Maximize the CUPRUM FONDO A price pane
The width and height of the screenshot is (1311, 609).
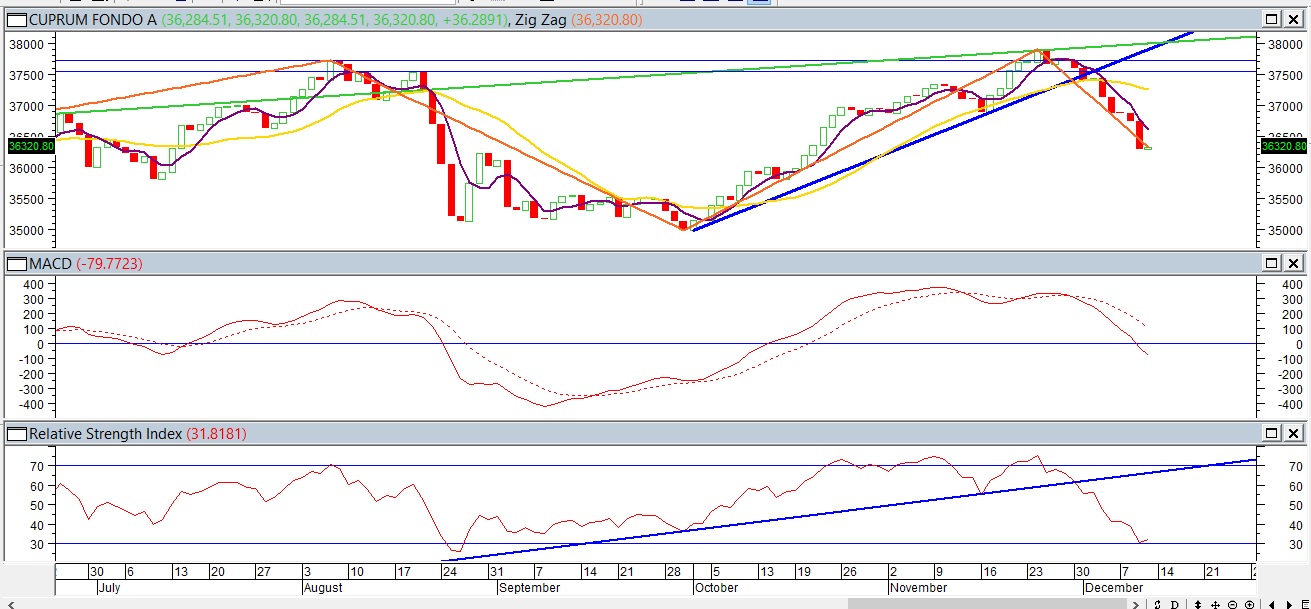[x=1271, y=19]
